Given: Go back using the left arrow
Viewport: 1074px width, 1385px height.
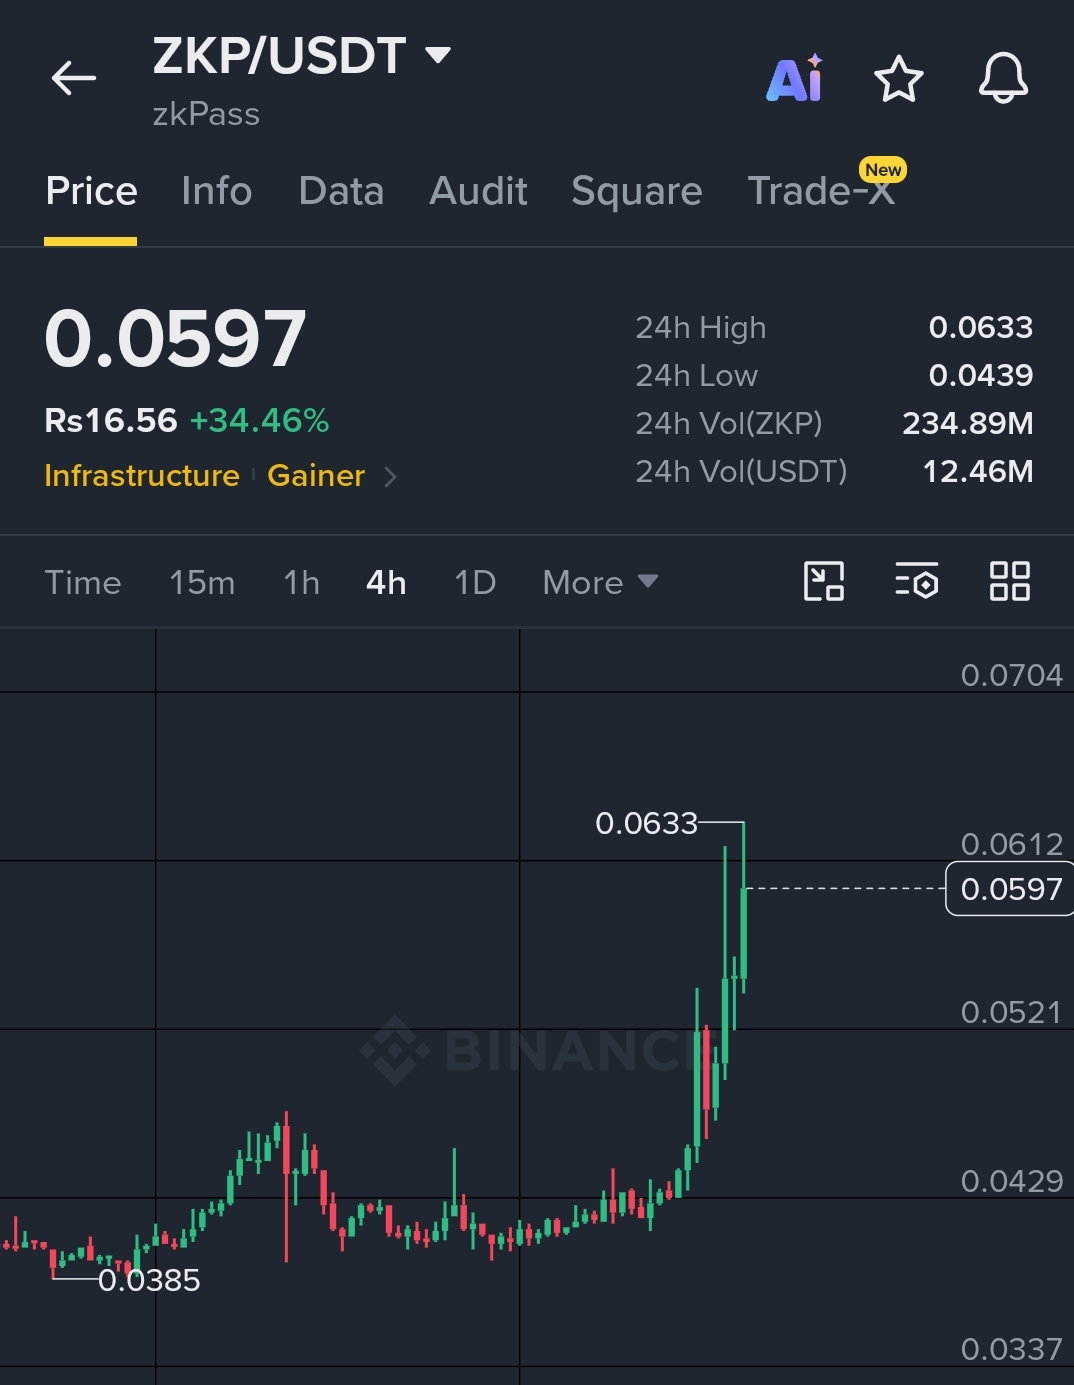Looking at the screenshot, I should (74, 78).
